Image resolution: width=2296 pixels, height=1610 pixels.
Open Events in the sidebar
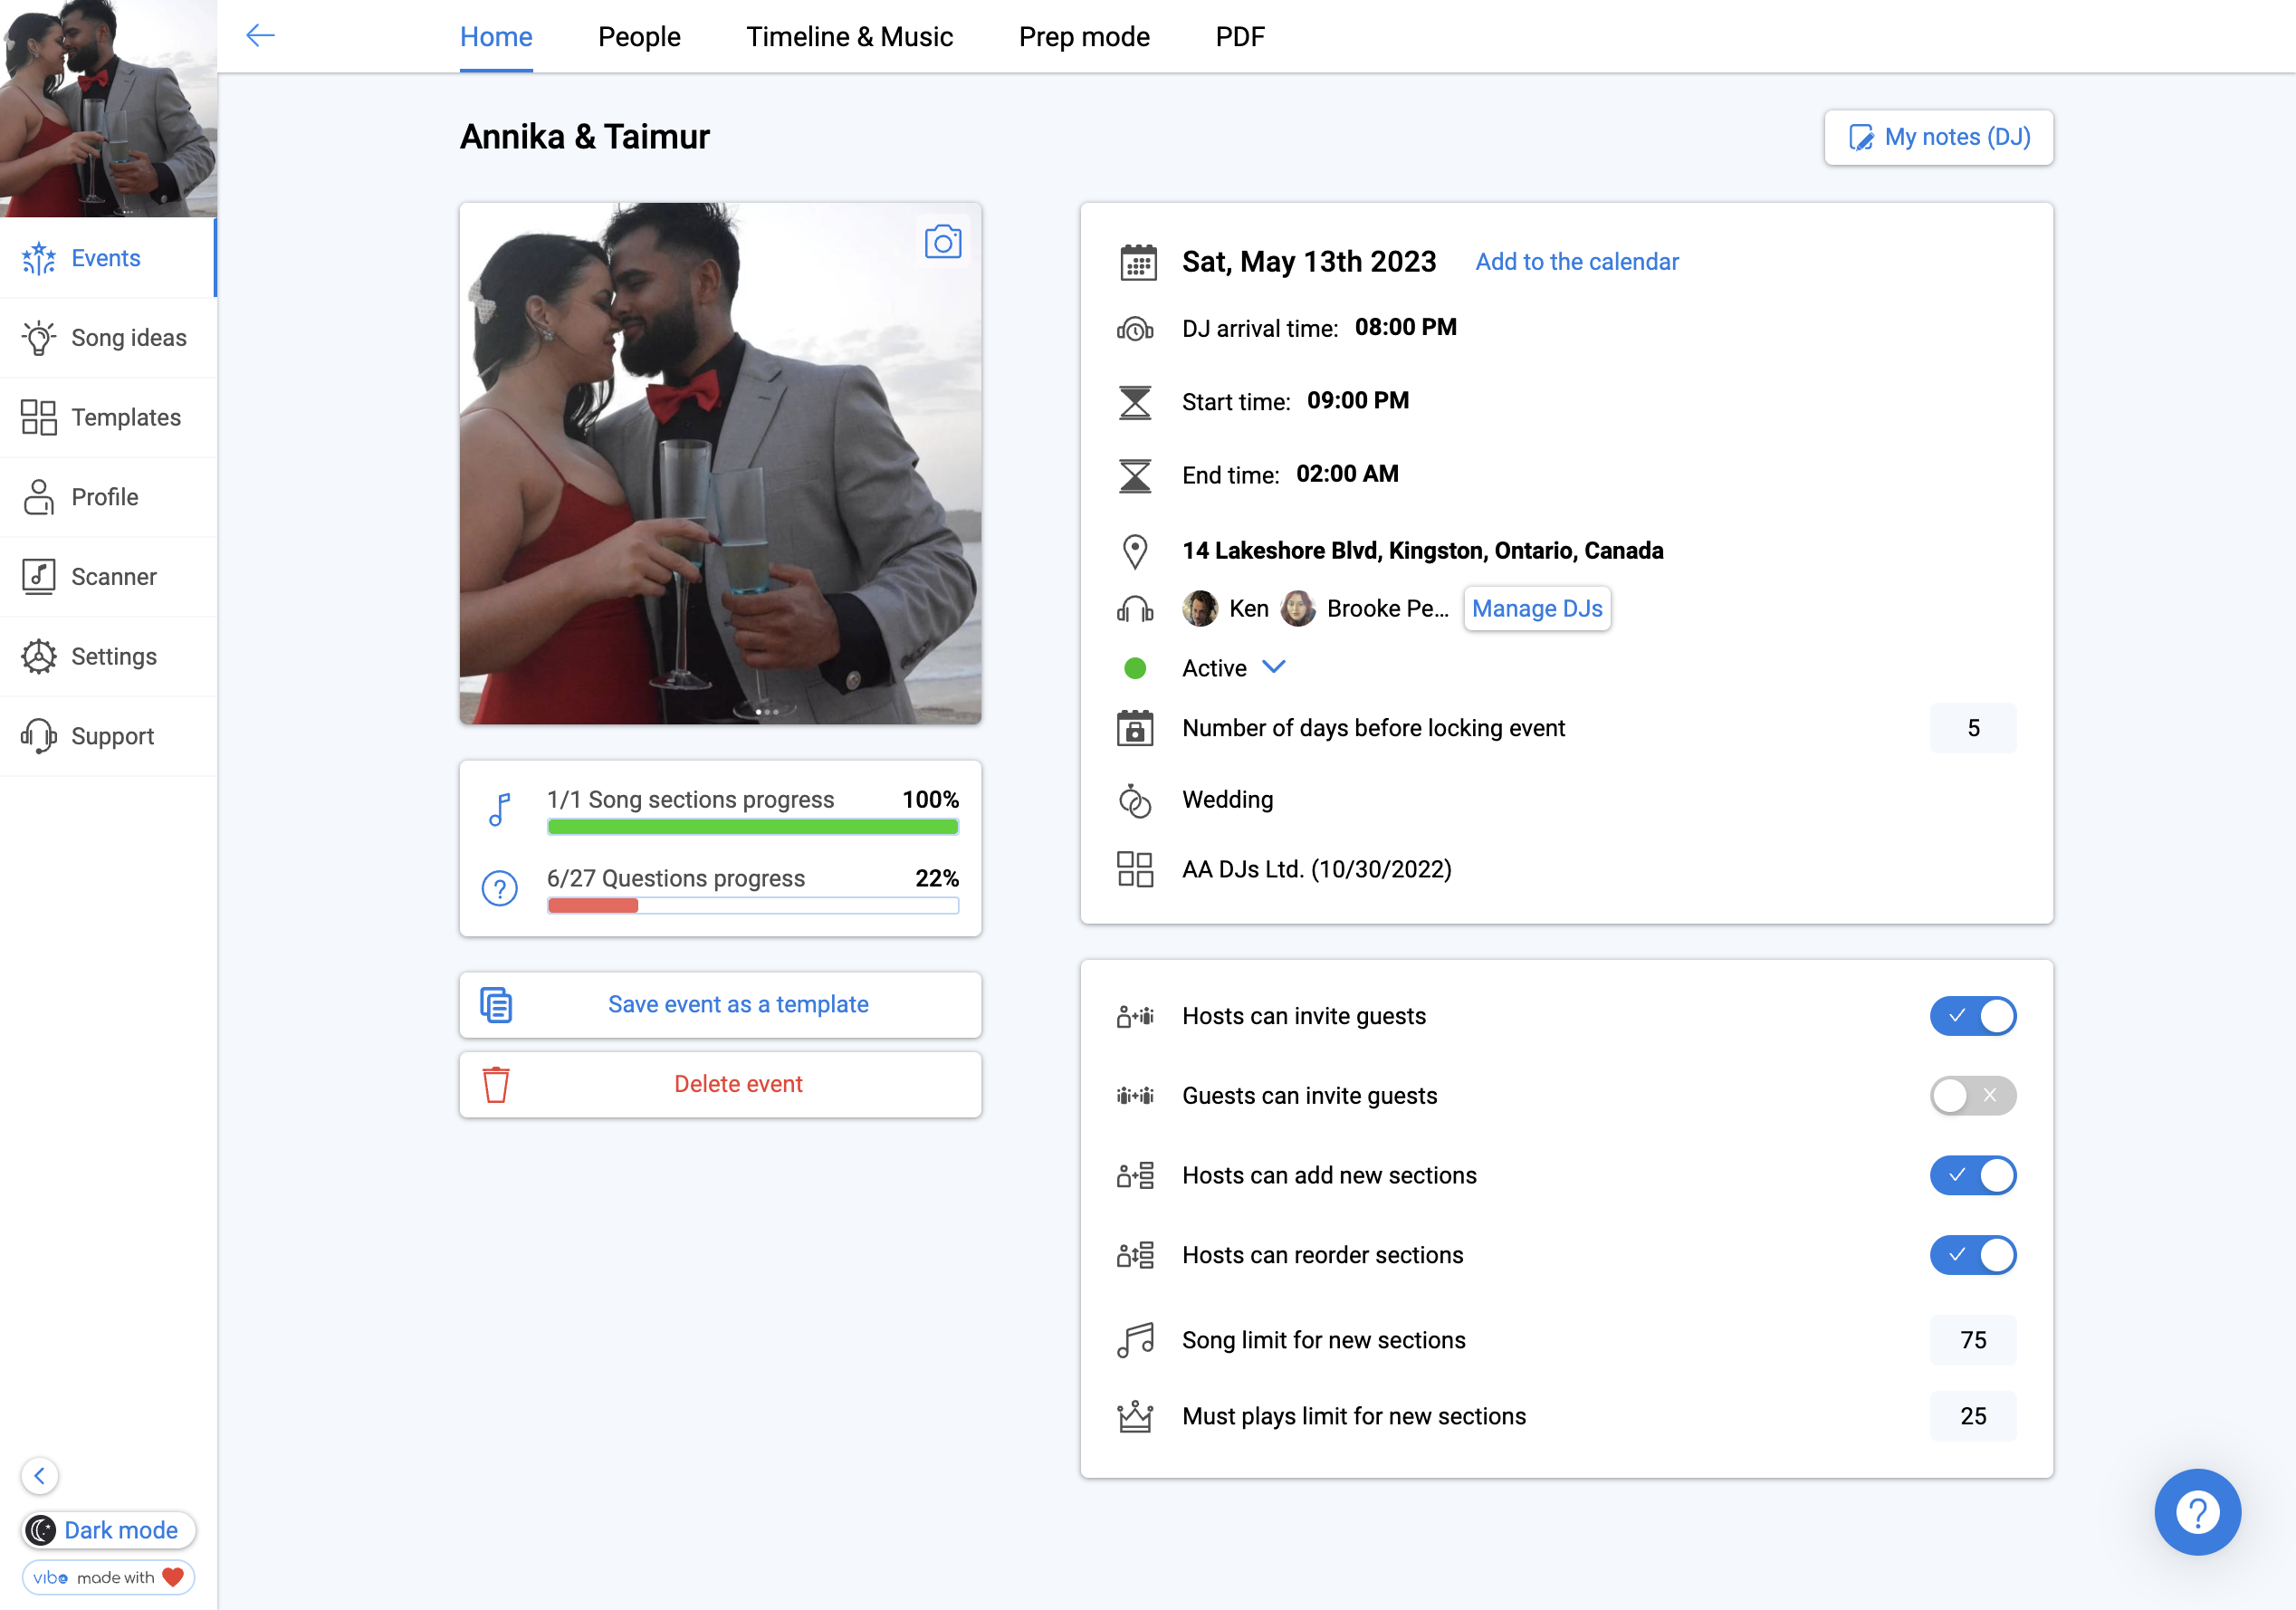tap(108, 258)
